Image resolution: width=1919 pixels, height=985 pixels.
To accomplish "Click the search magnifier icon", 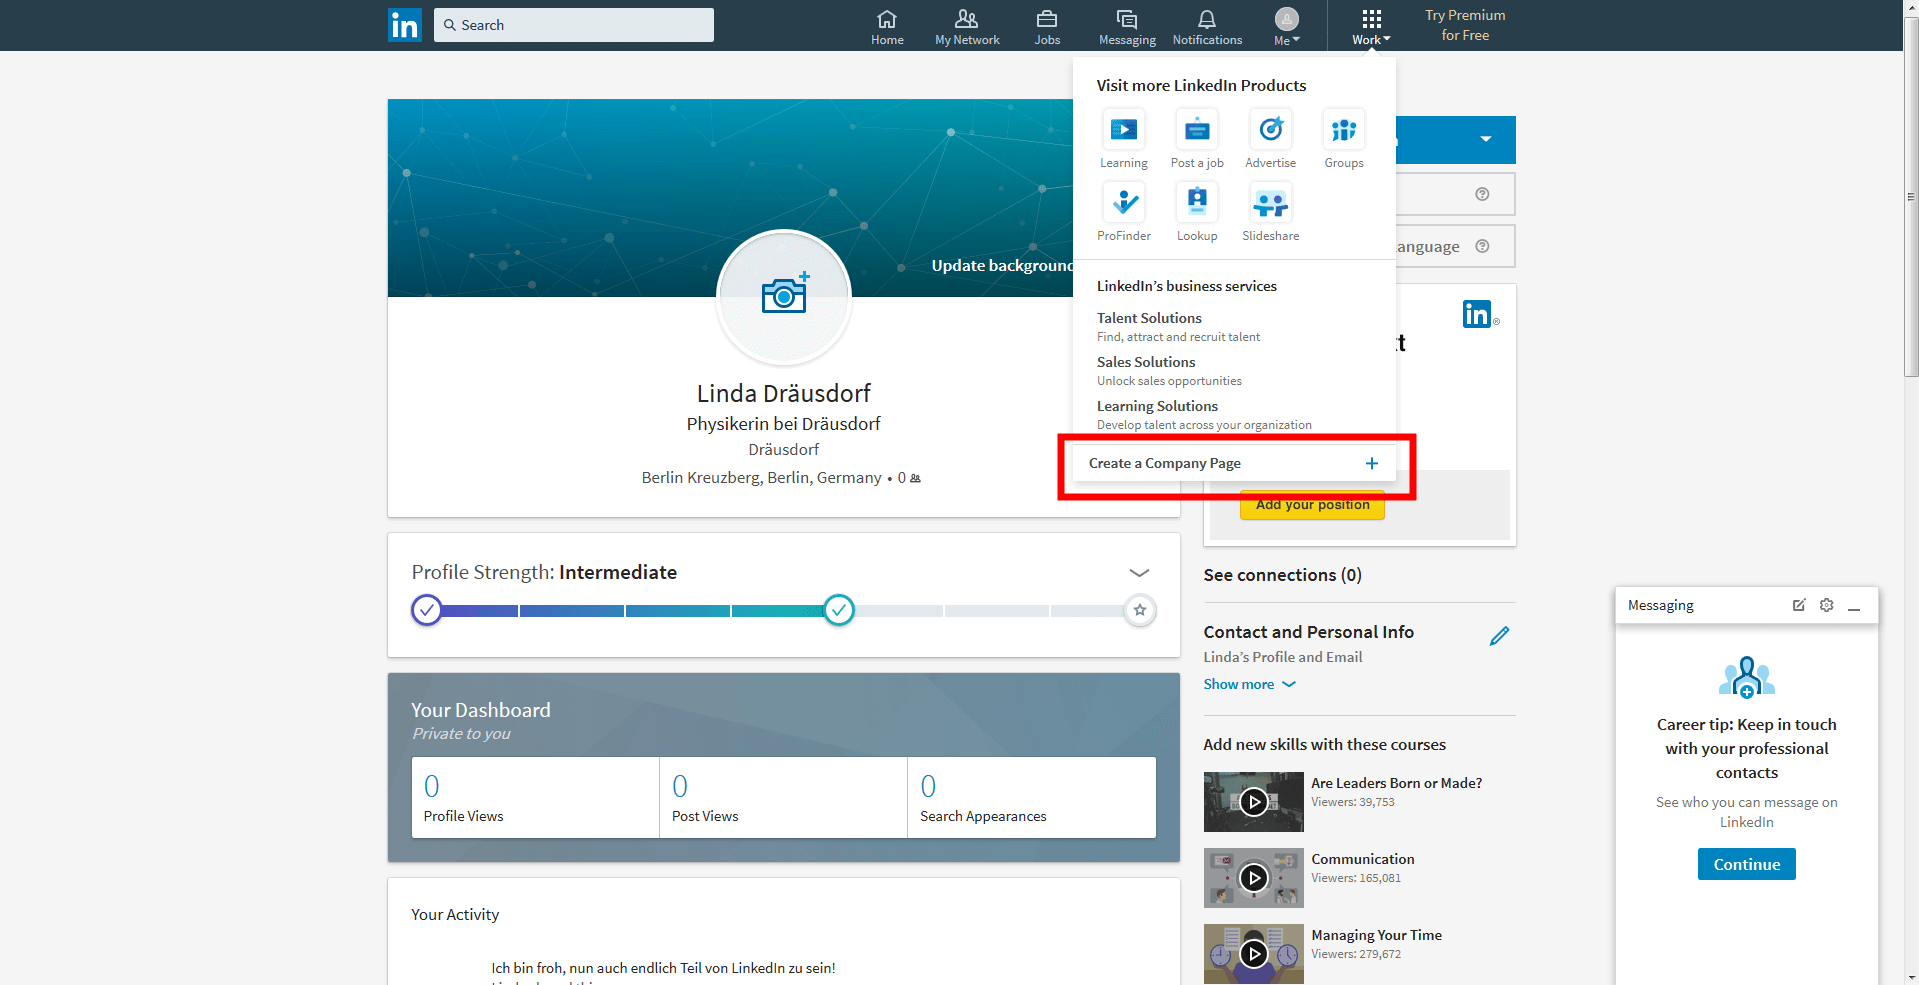I will [450, 25].
